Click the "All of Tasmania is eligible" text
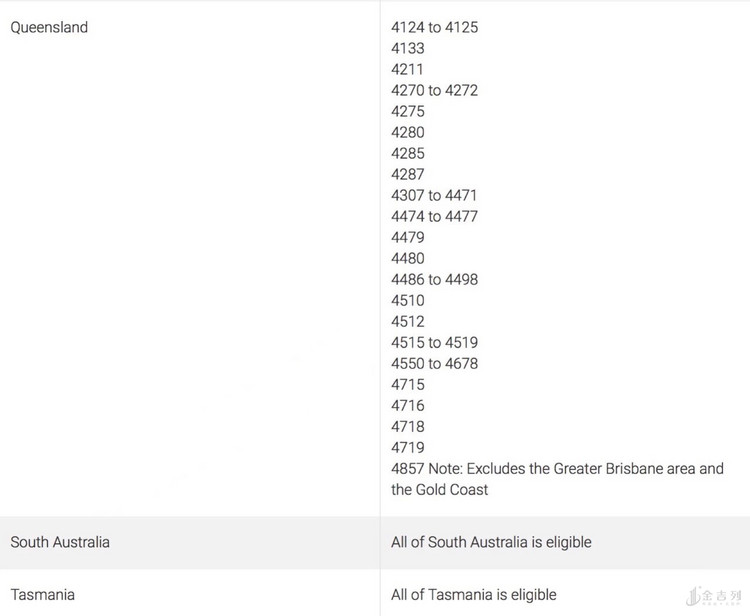This screenshot has width=750, height=616. (x=473, y=595)
